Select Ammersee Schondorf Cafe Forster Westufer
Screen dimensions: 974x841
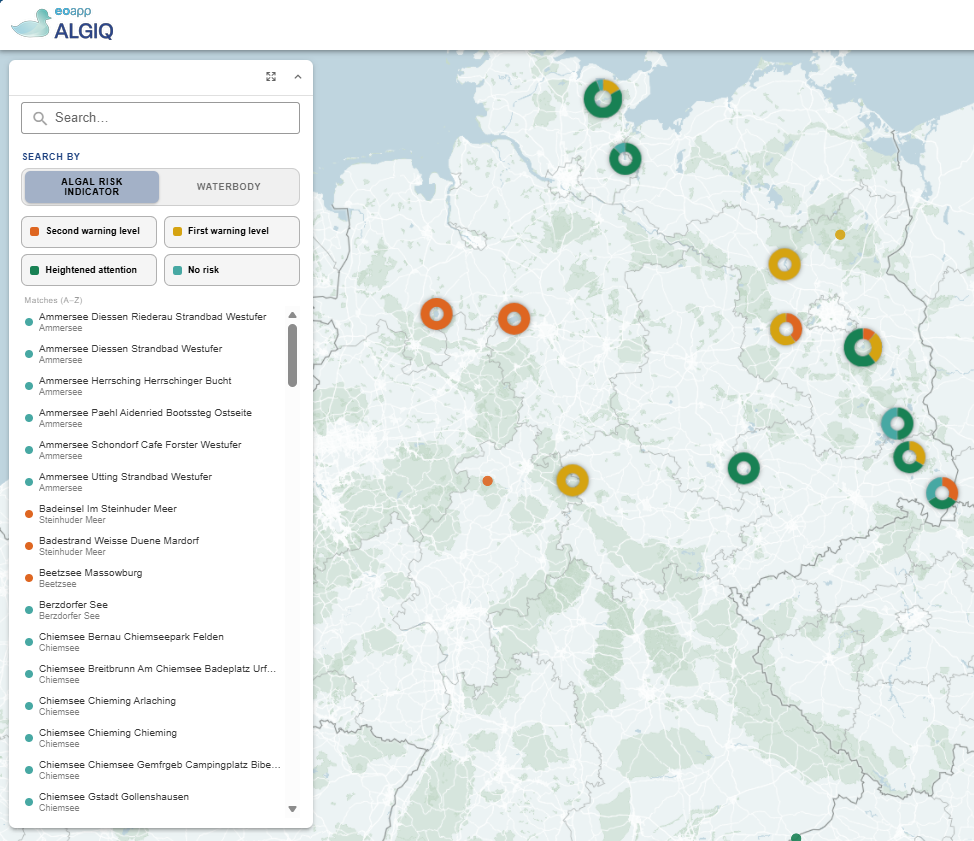pyautogui.click(x=153, y=450)
